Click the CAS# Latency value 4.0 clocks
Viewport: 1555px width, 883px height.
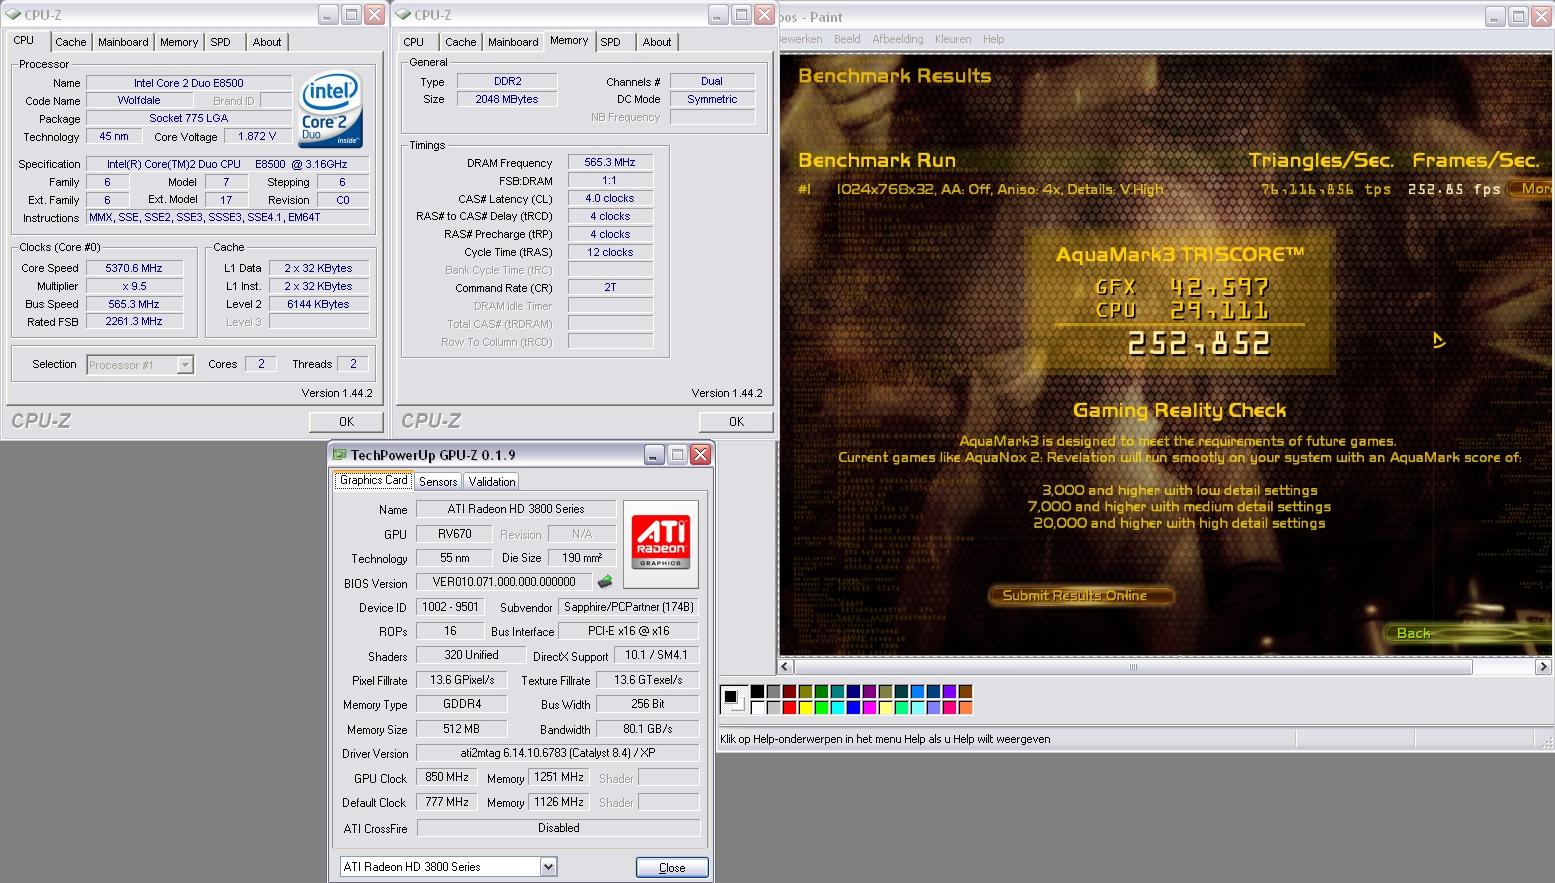tap(610, 198)
